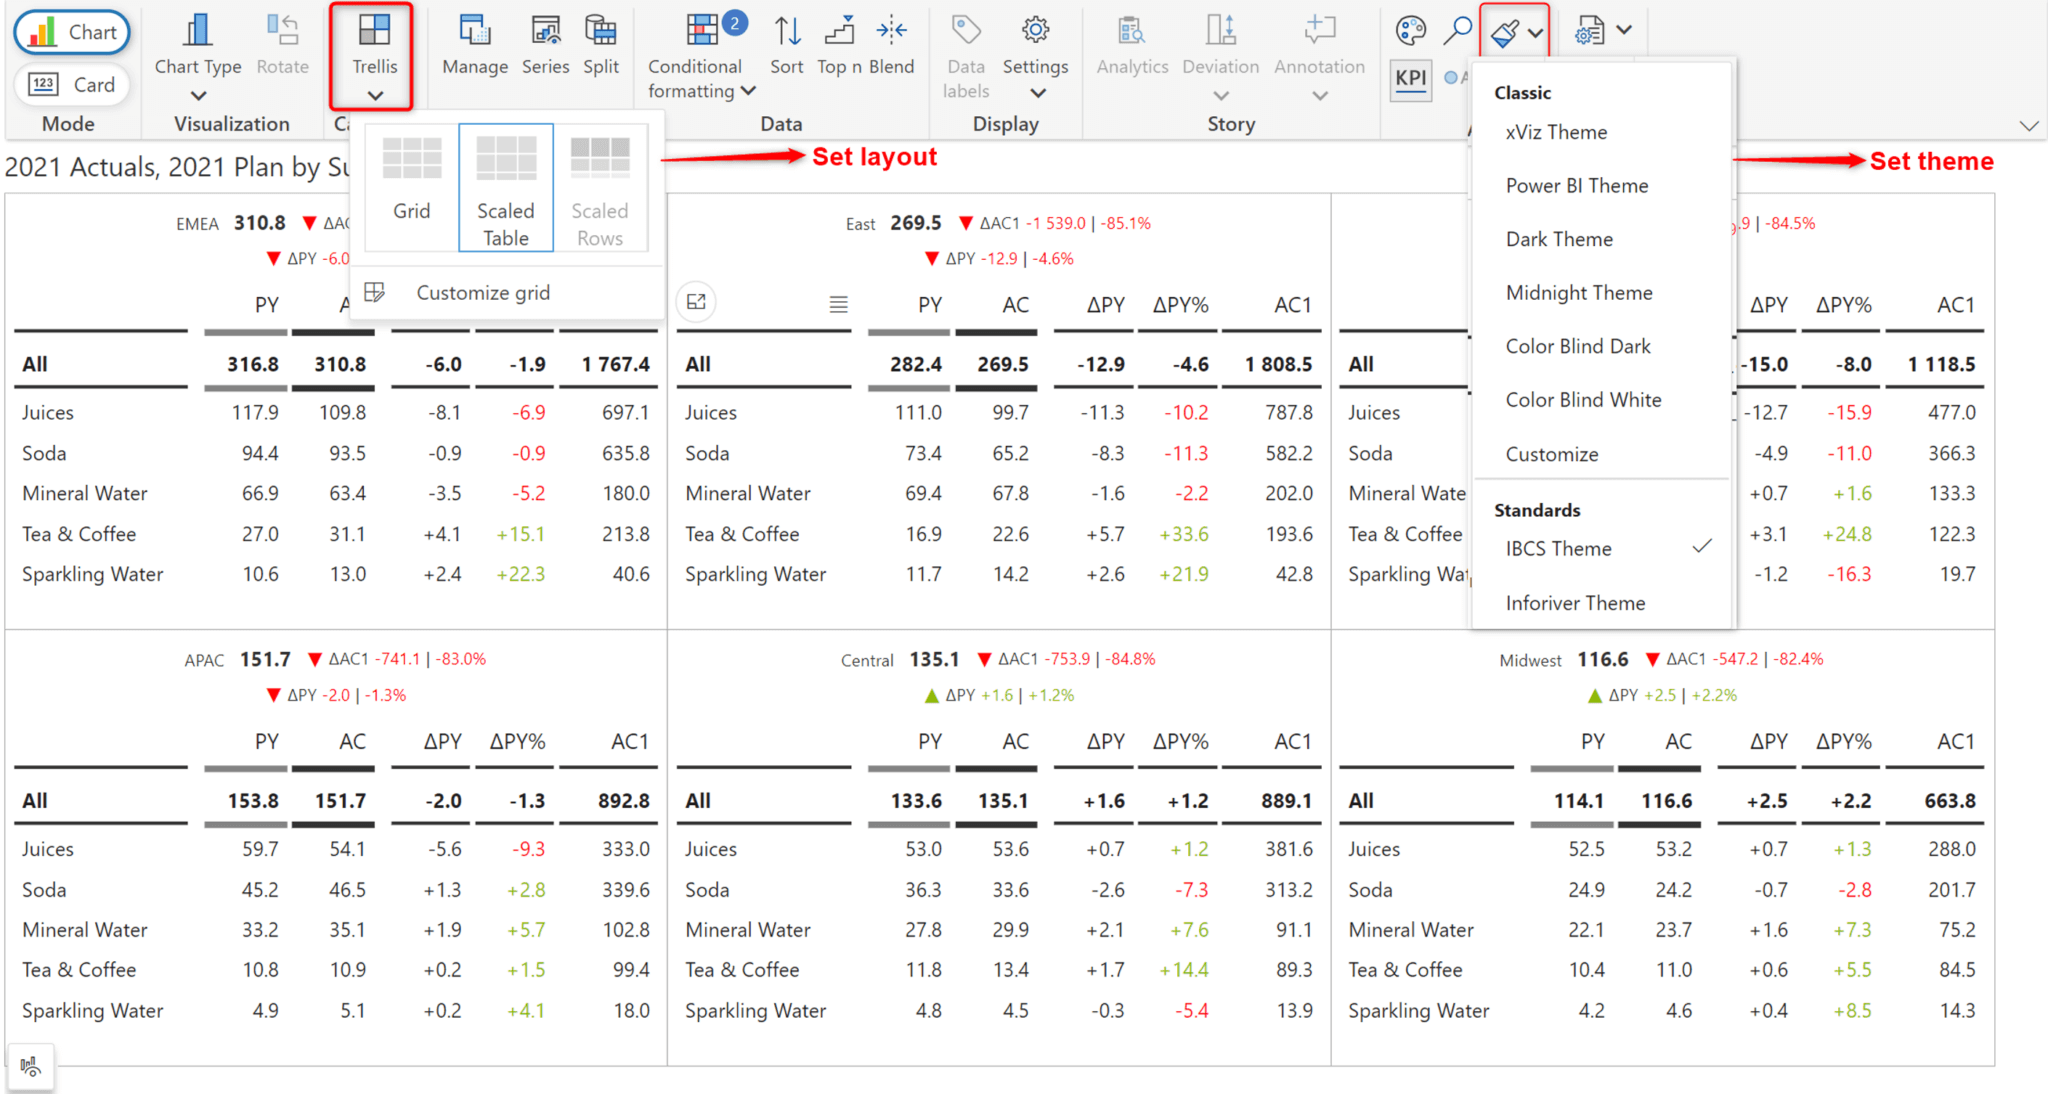Open the color palette icon
This screenshot has width=2048, height=1094.
1410,30
